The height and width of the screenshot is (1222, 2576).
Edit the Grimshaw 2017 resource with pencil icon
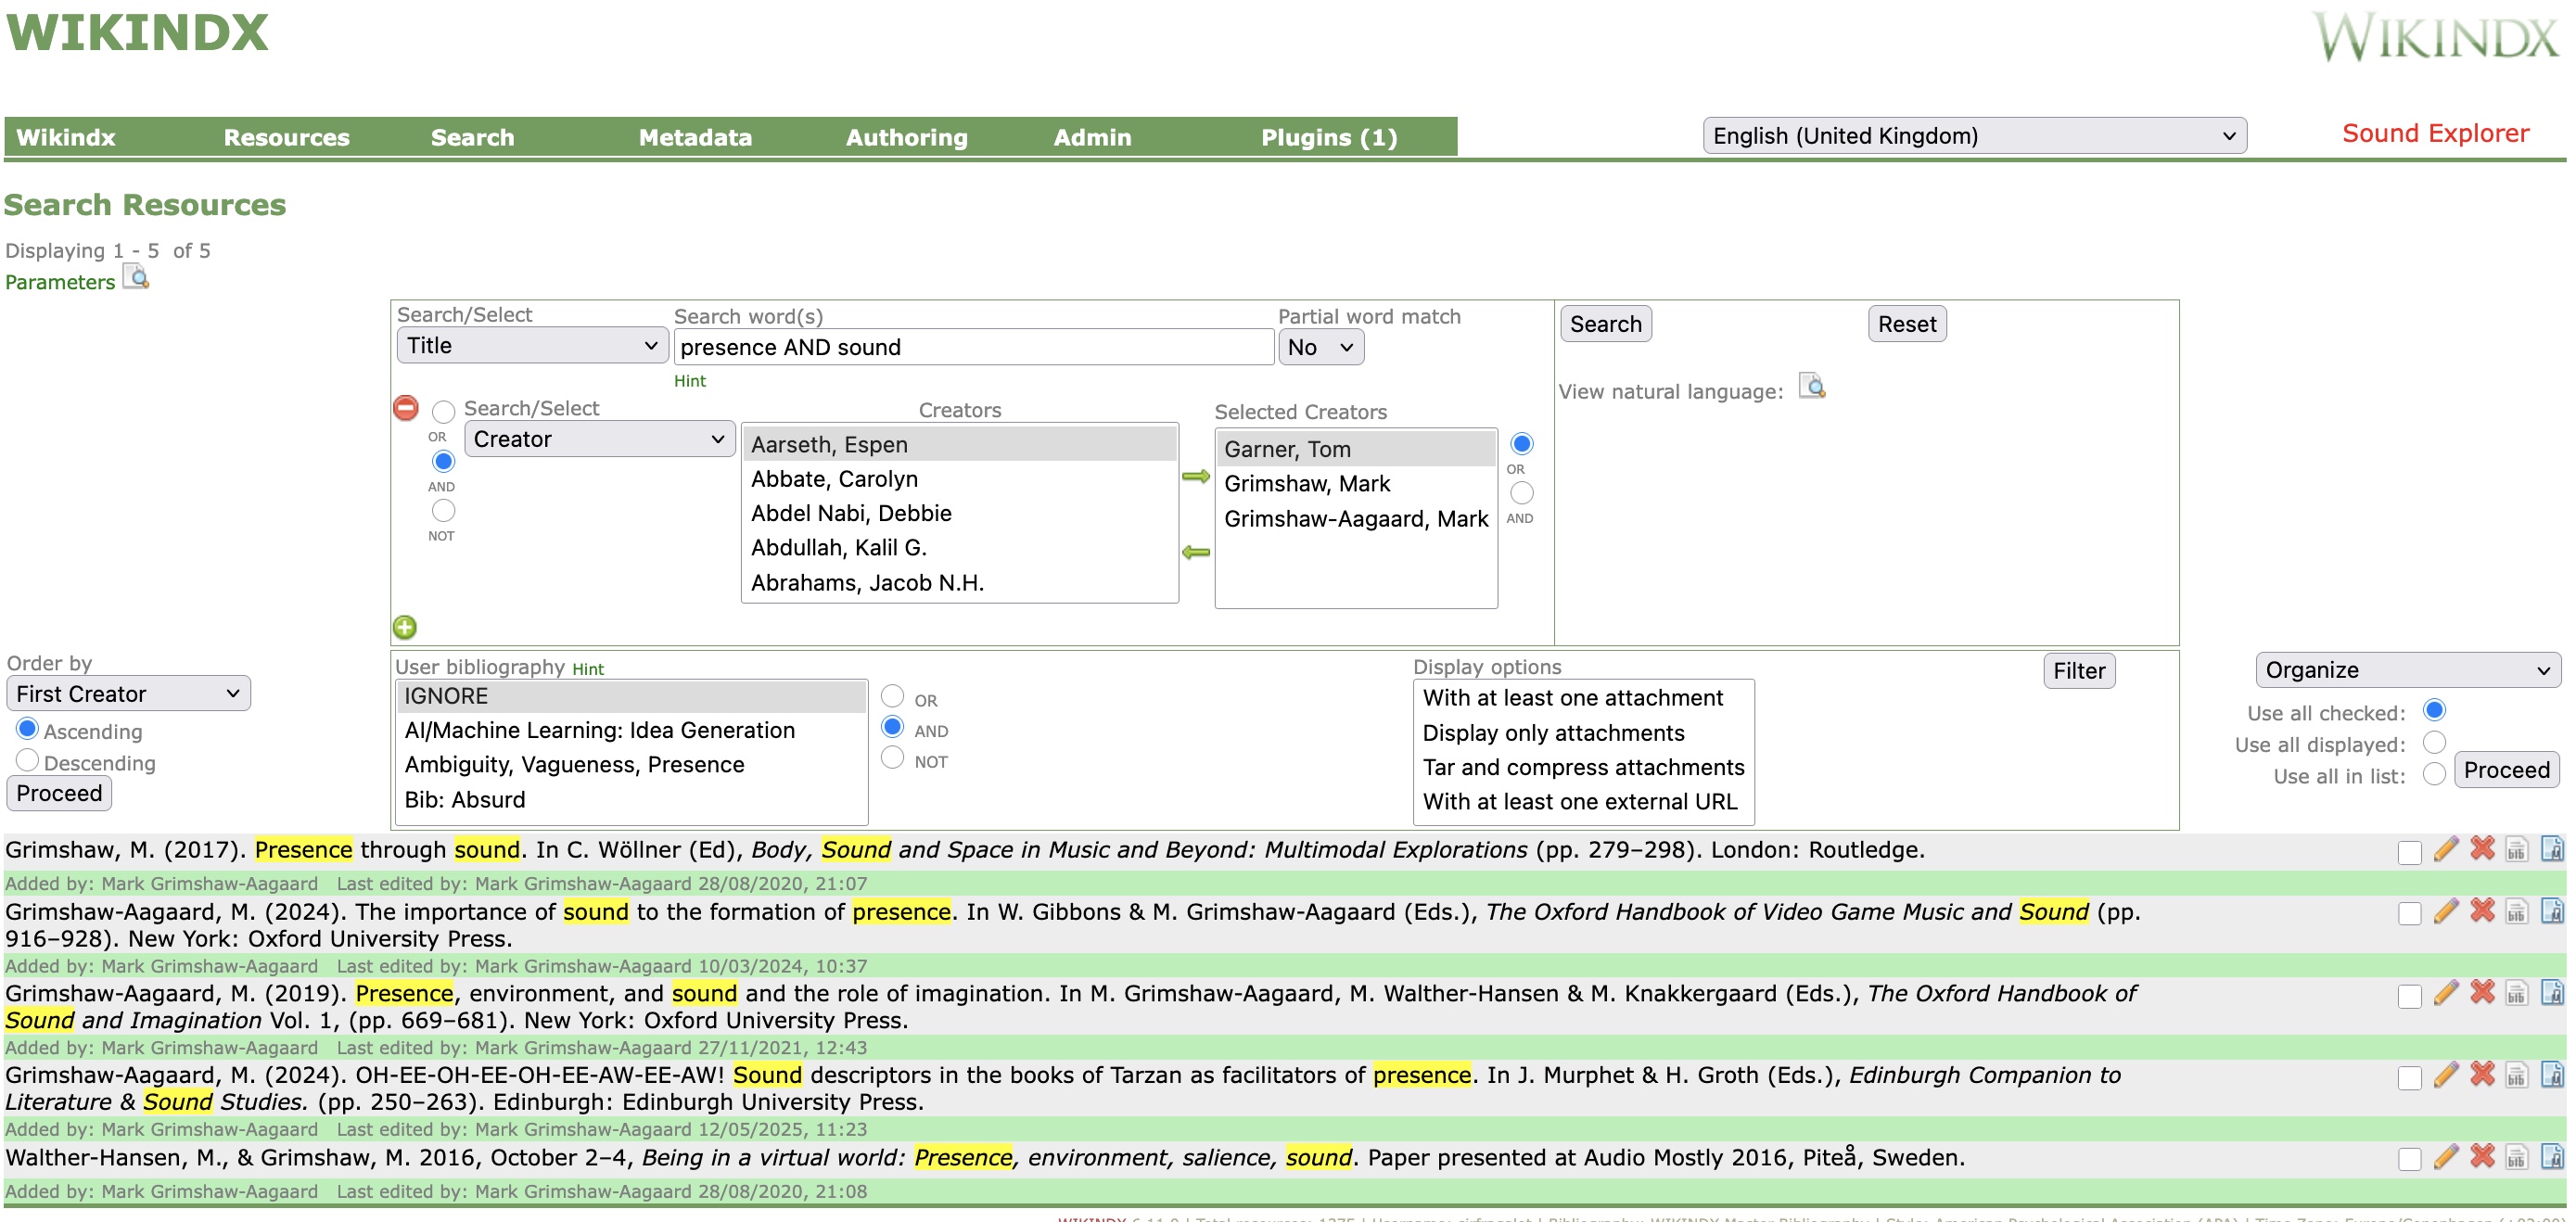[x=2445, y=849]
